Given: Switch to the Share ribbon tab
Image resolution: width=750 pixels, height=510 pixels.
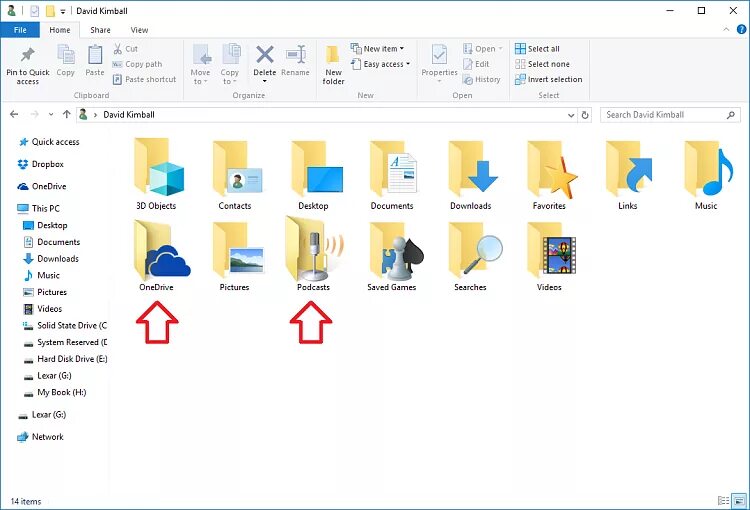Looking at the screenshot, I should (x=100, y=30).
